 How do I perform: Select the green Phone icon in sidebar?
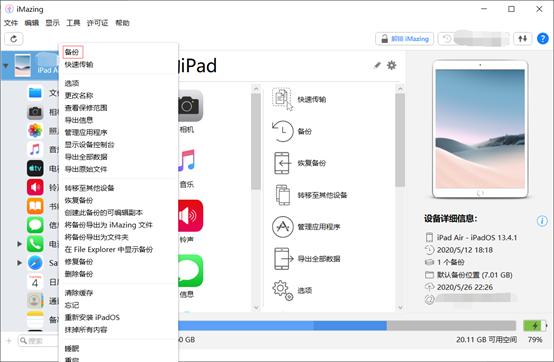coord(35,244)
